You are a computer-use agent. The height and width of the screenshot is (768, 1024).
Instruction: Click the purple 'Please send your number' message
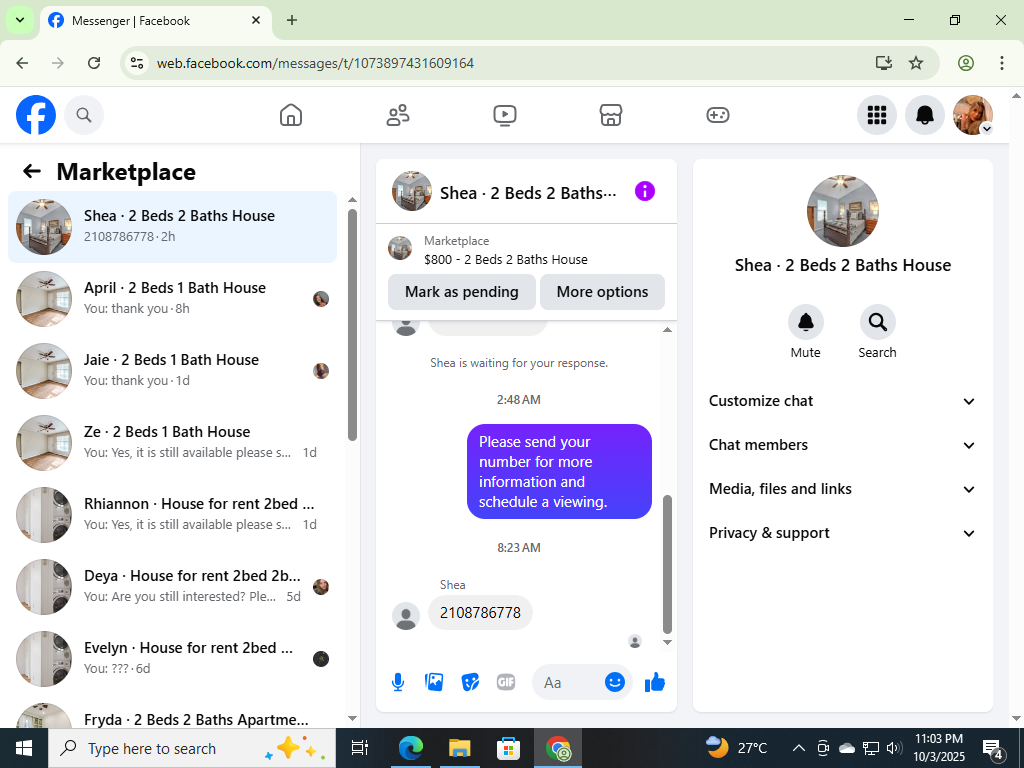pyautogui.click(x=559, y=472)
